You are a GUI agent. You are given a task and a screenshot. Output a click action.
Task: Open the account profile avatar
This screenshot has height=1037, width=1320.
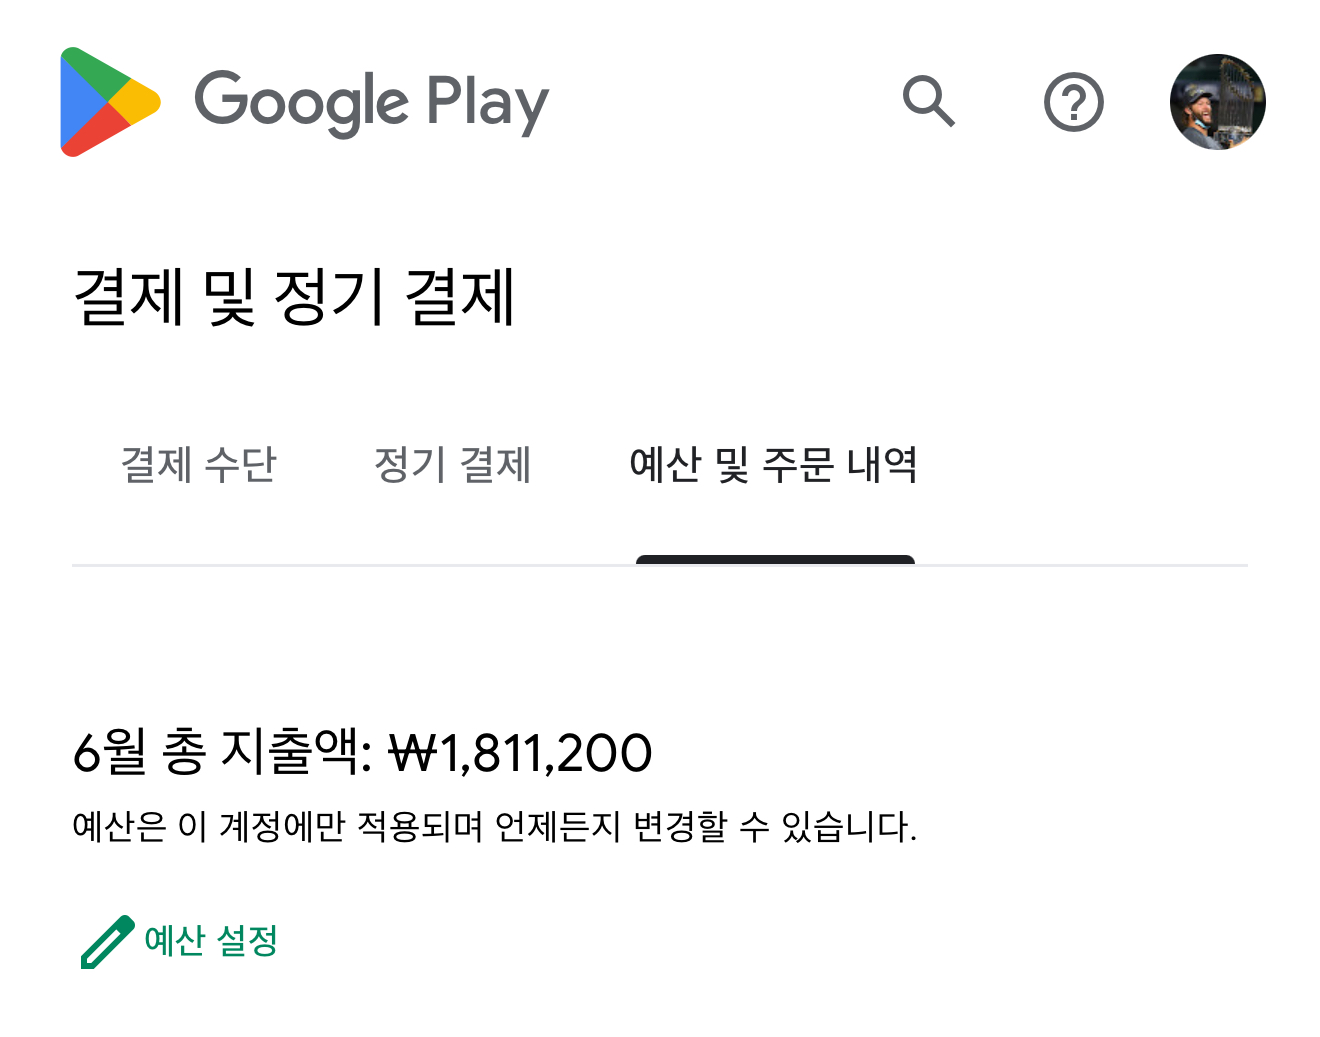[1217, 102]
